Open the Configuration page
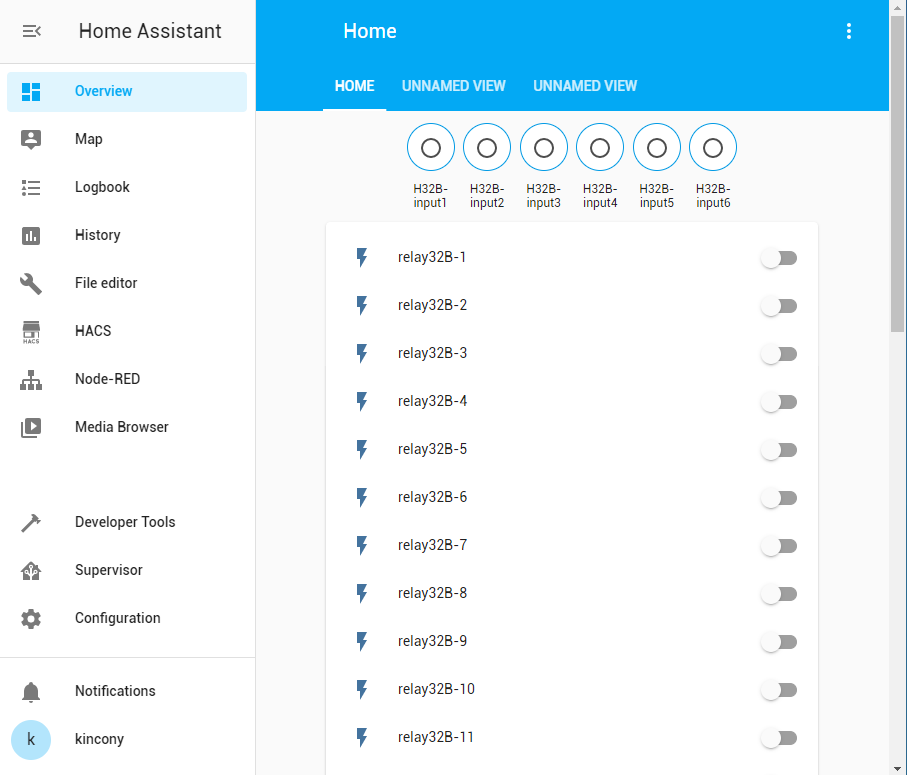 (117, 618)
